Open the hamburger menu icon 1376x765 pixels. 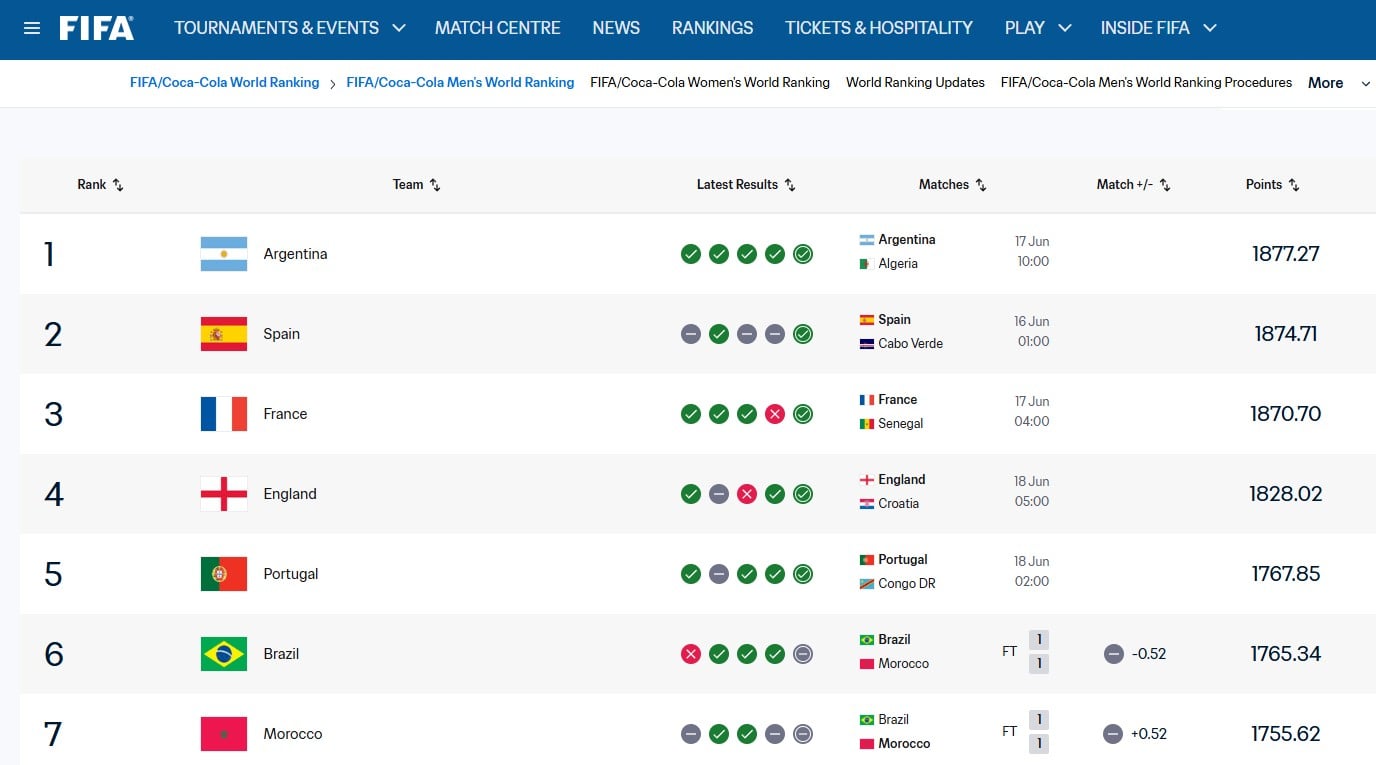[32, 28]
